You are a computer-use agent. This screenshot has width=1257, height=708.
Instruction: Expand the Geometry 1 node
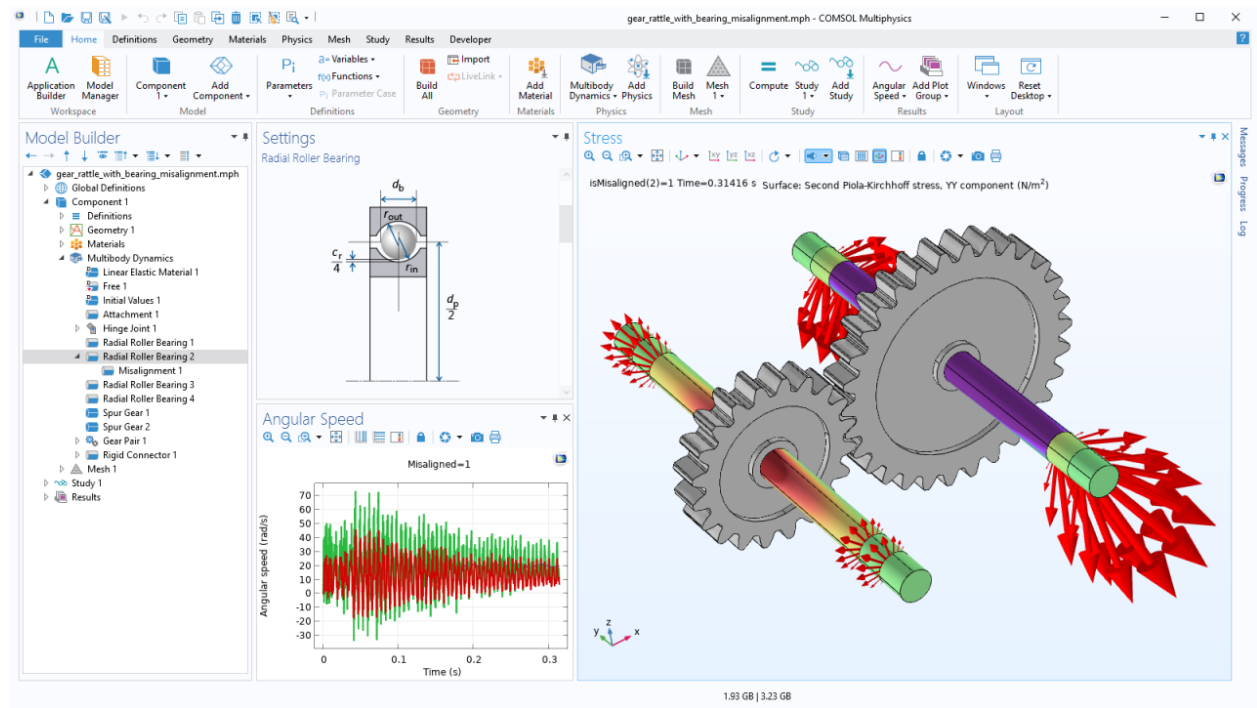[62, 230]
